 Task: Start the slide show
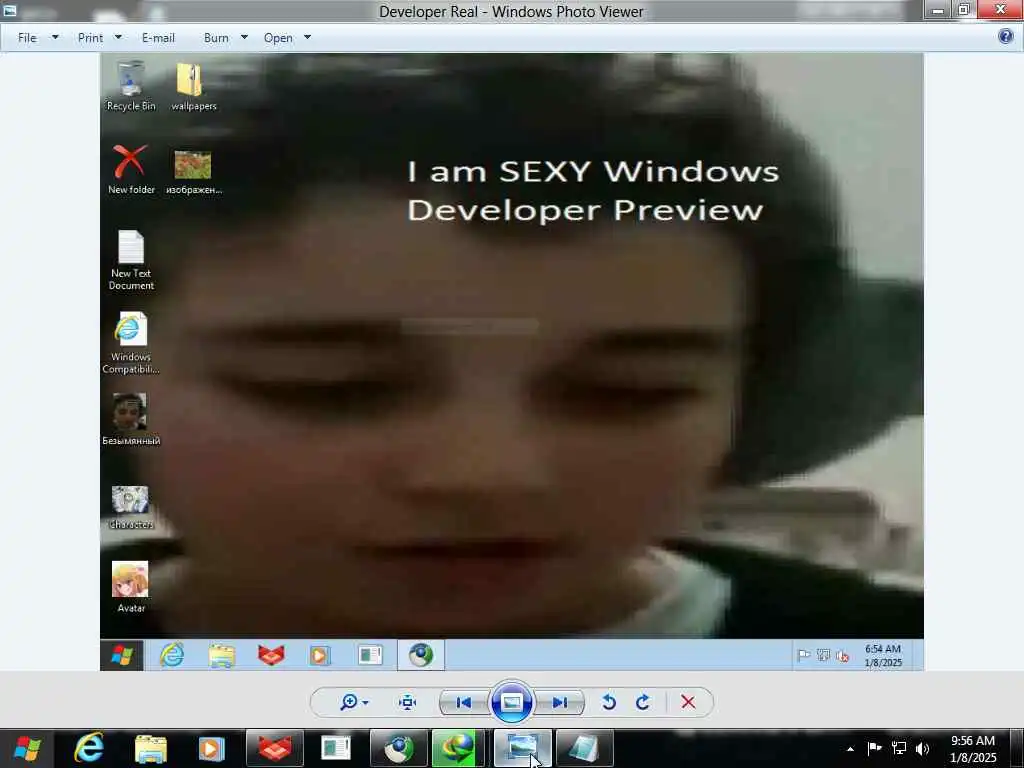pyautogui.click(x=511, y=703)
